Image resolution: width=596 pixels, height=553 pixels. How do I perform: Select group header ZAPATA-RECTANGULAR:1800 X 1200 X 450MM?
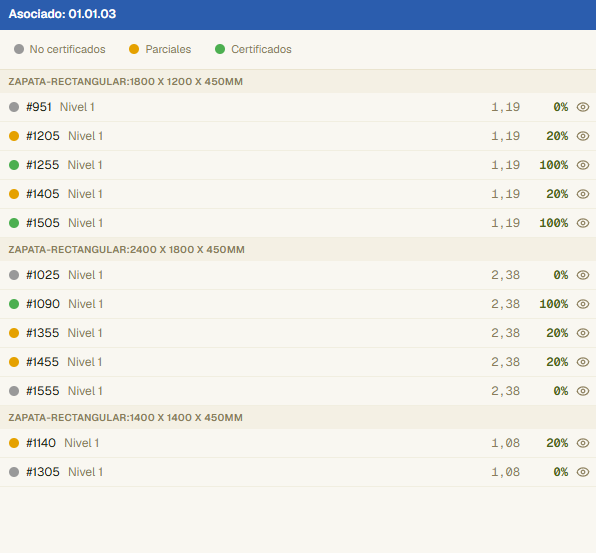click(x=298, y=82)
